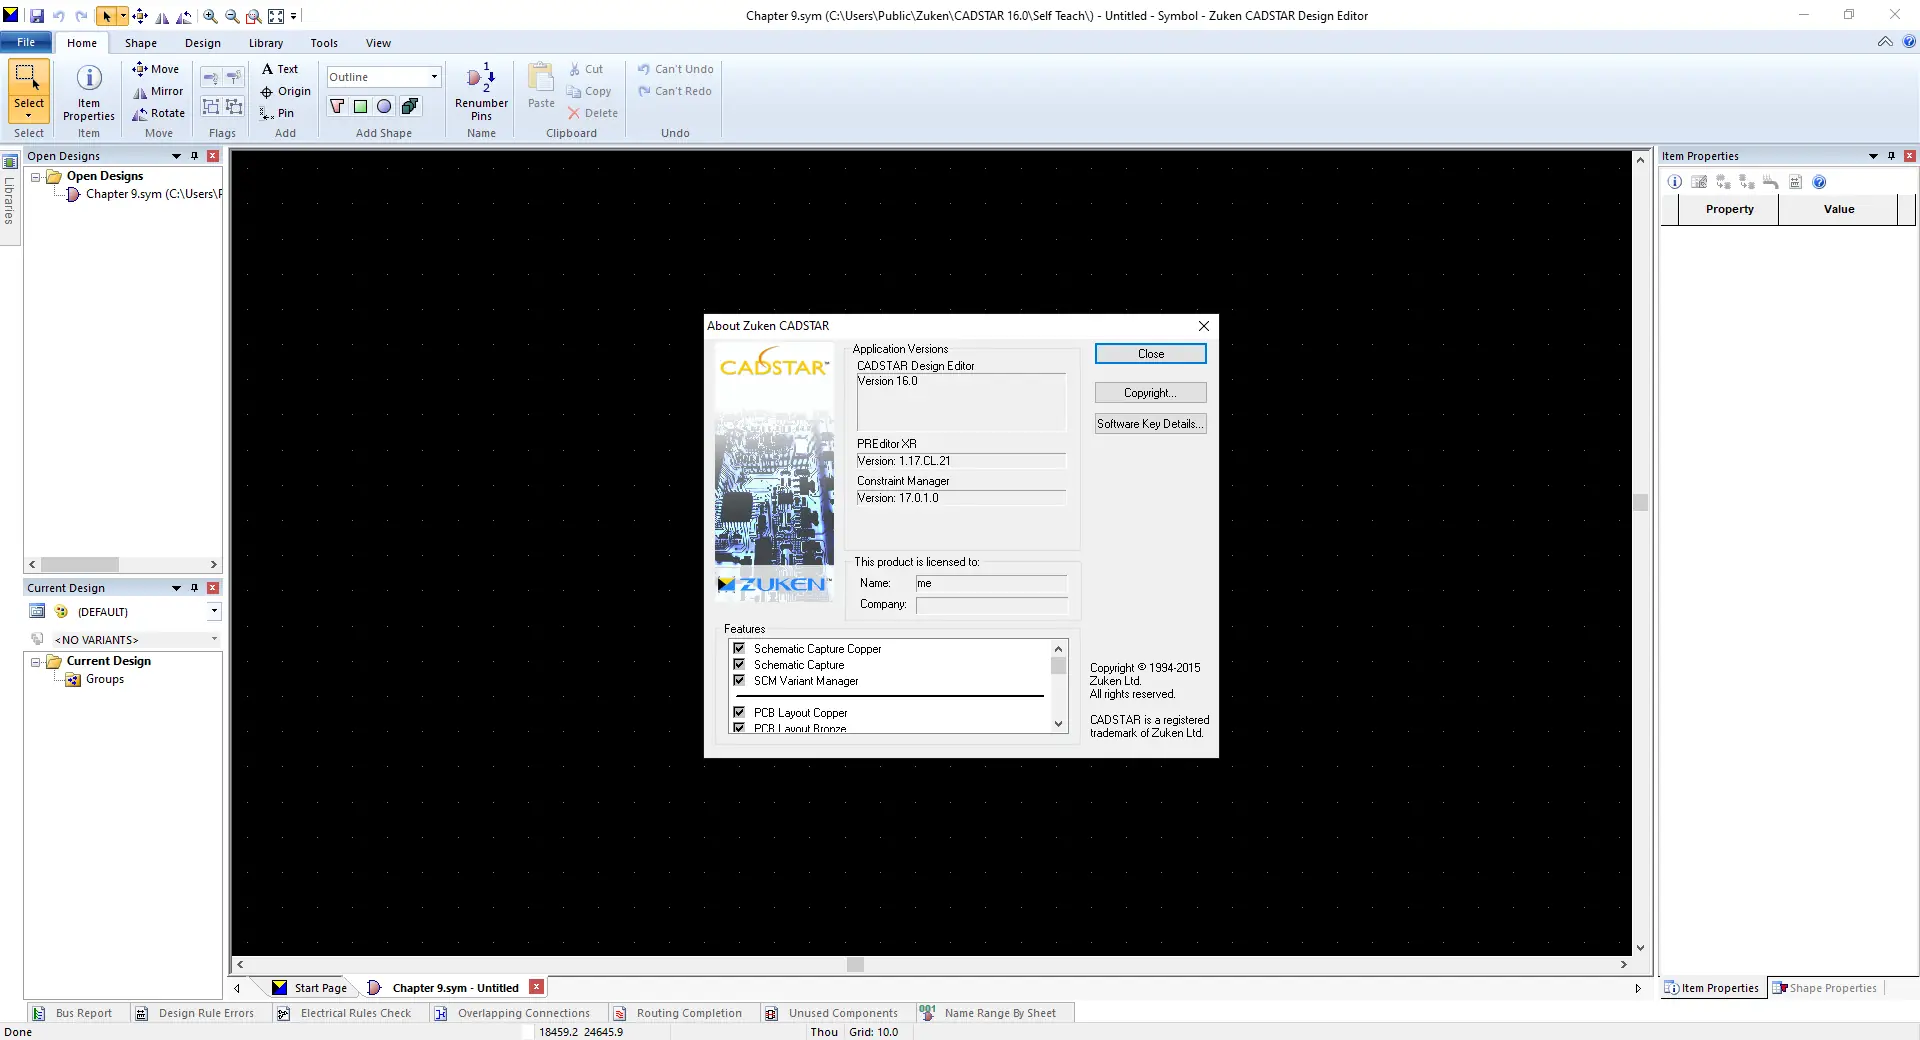Add Text using the ribbon Text tool

pyautogui.click(x=280, y=69)
